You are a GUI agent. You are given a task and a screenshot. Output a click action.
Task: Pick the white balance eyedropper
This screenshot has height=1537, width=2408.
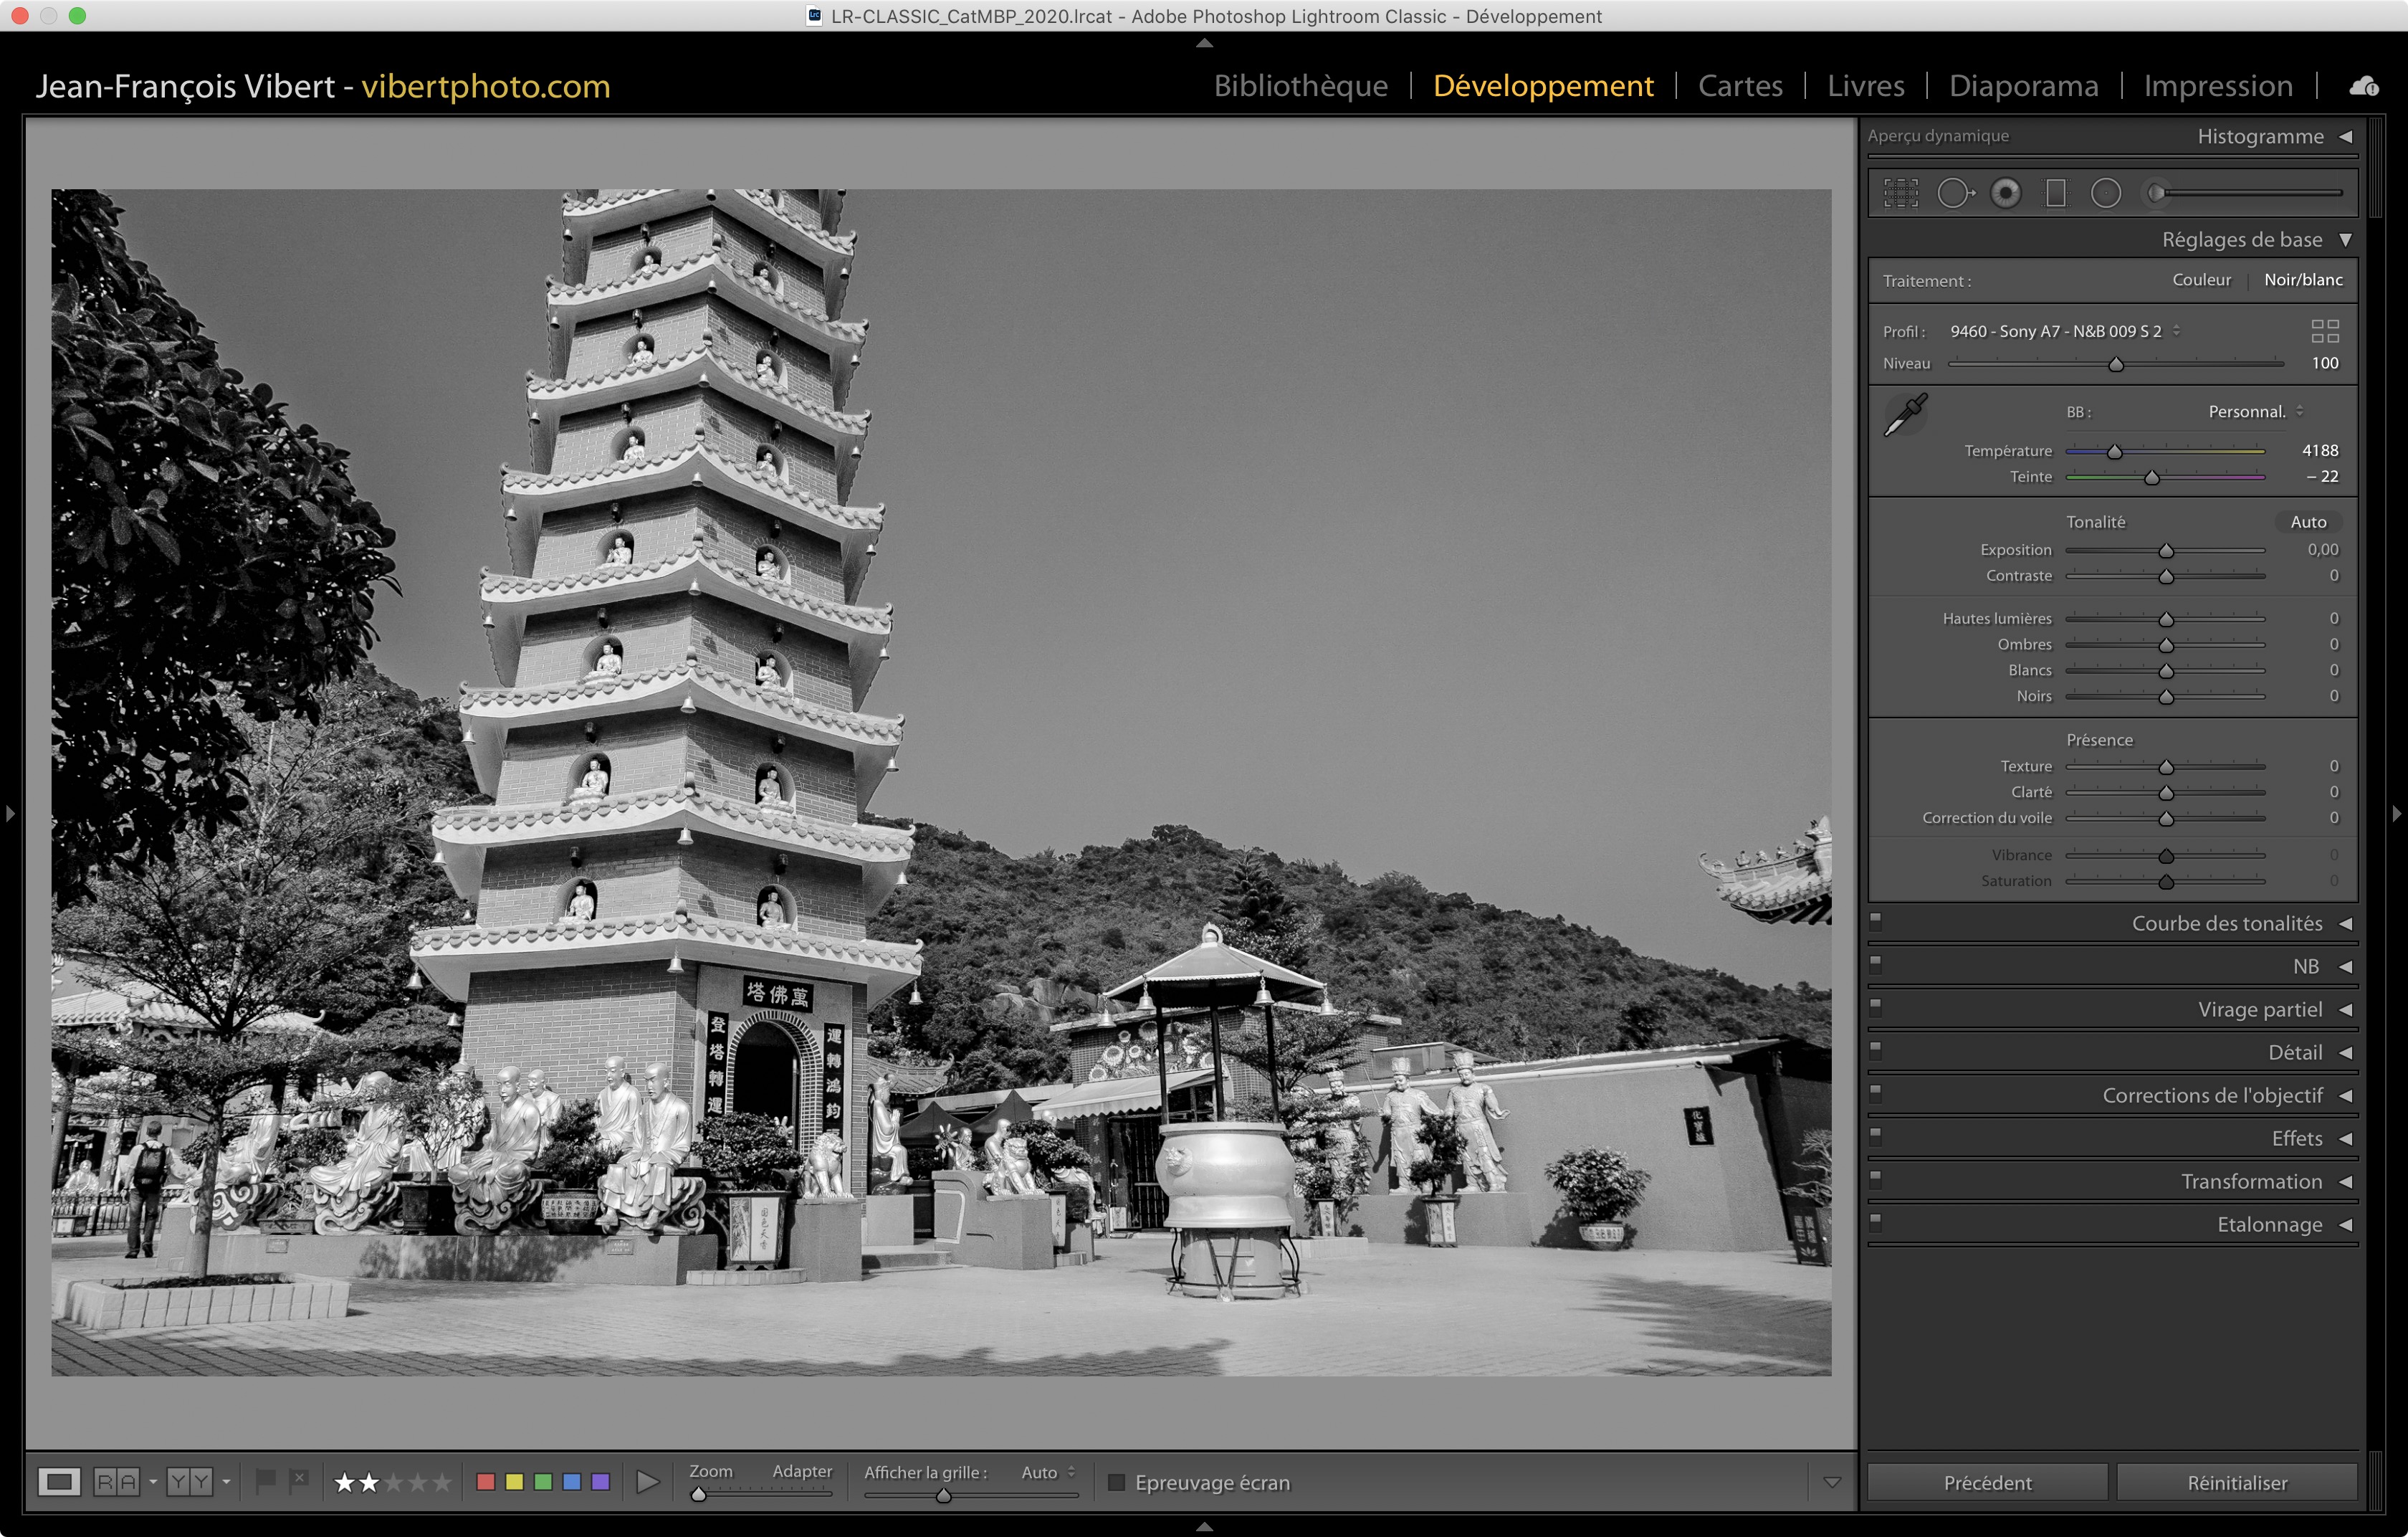click(x=1905, y=415)
